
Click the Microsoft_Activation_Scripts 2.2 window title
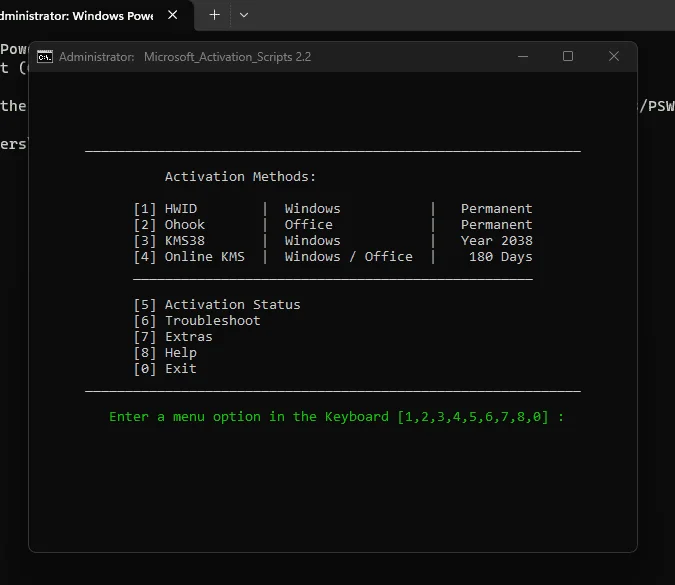227,57
